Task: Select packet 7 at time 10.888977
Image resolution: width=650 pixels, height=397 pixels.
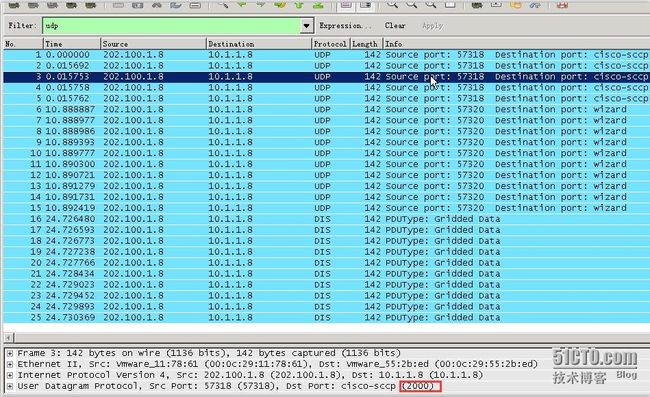Action: (x=327, y=120)
